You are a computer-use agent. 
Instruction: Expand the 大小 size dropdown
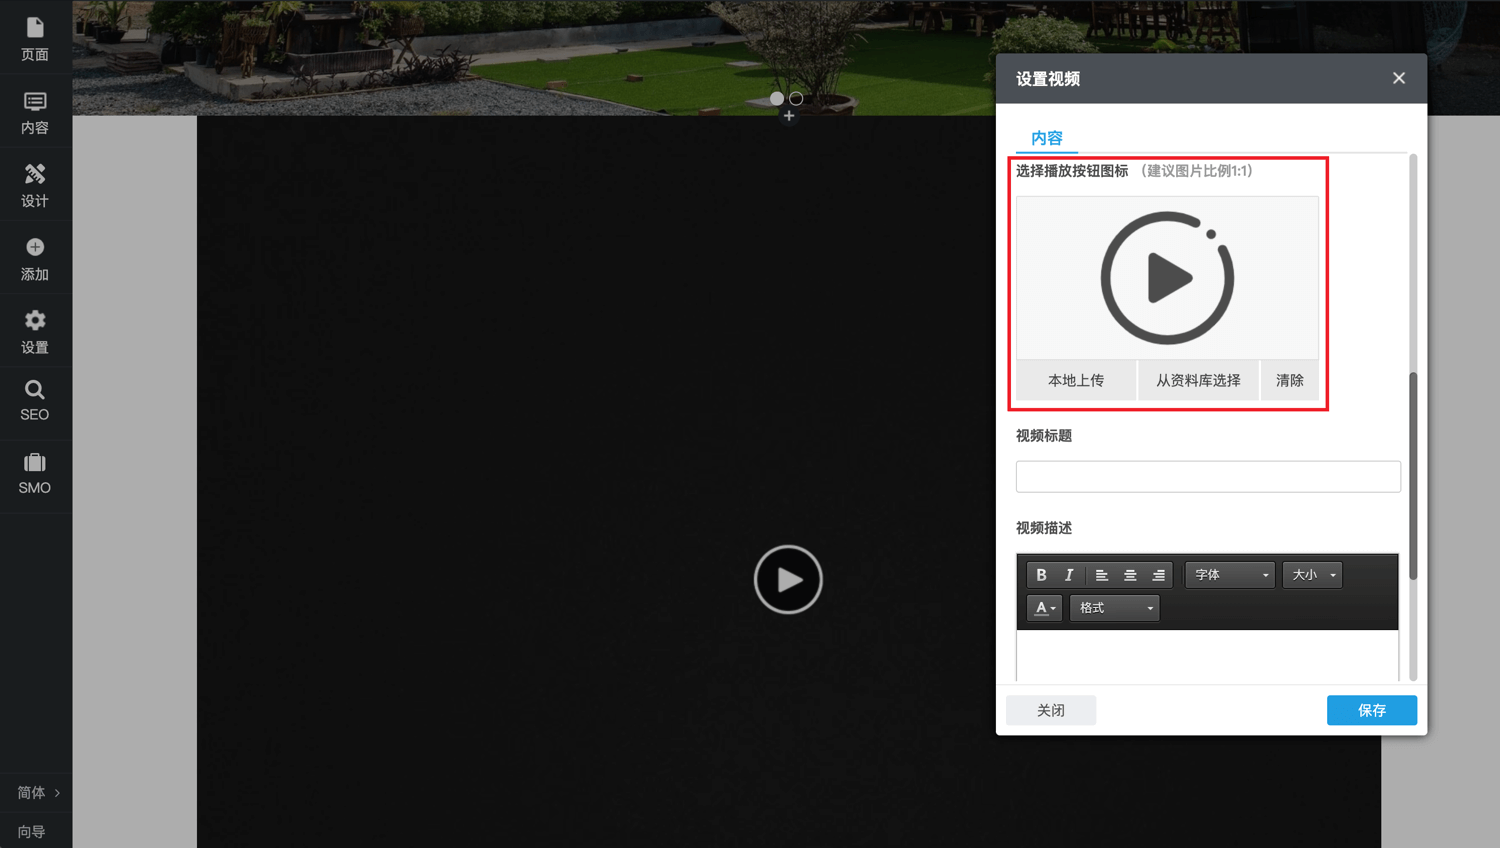[1312, 575]
